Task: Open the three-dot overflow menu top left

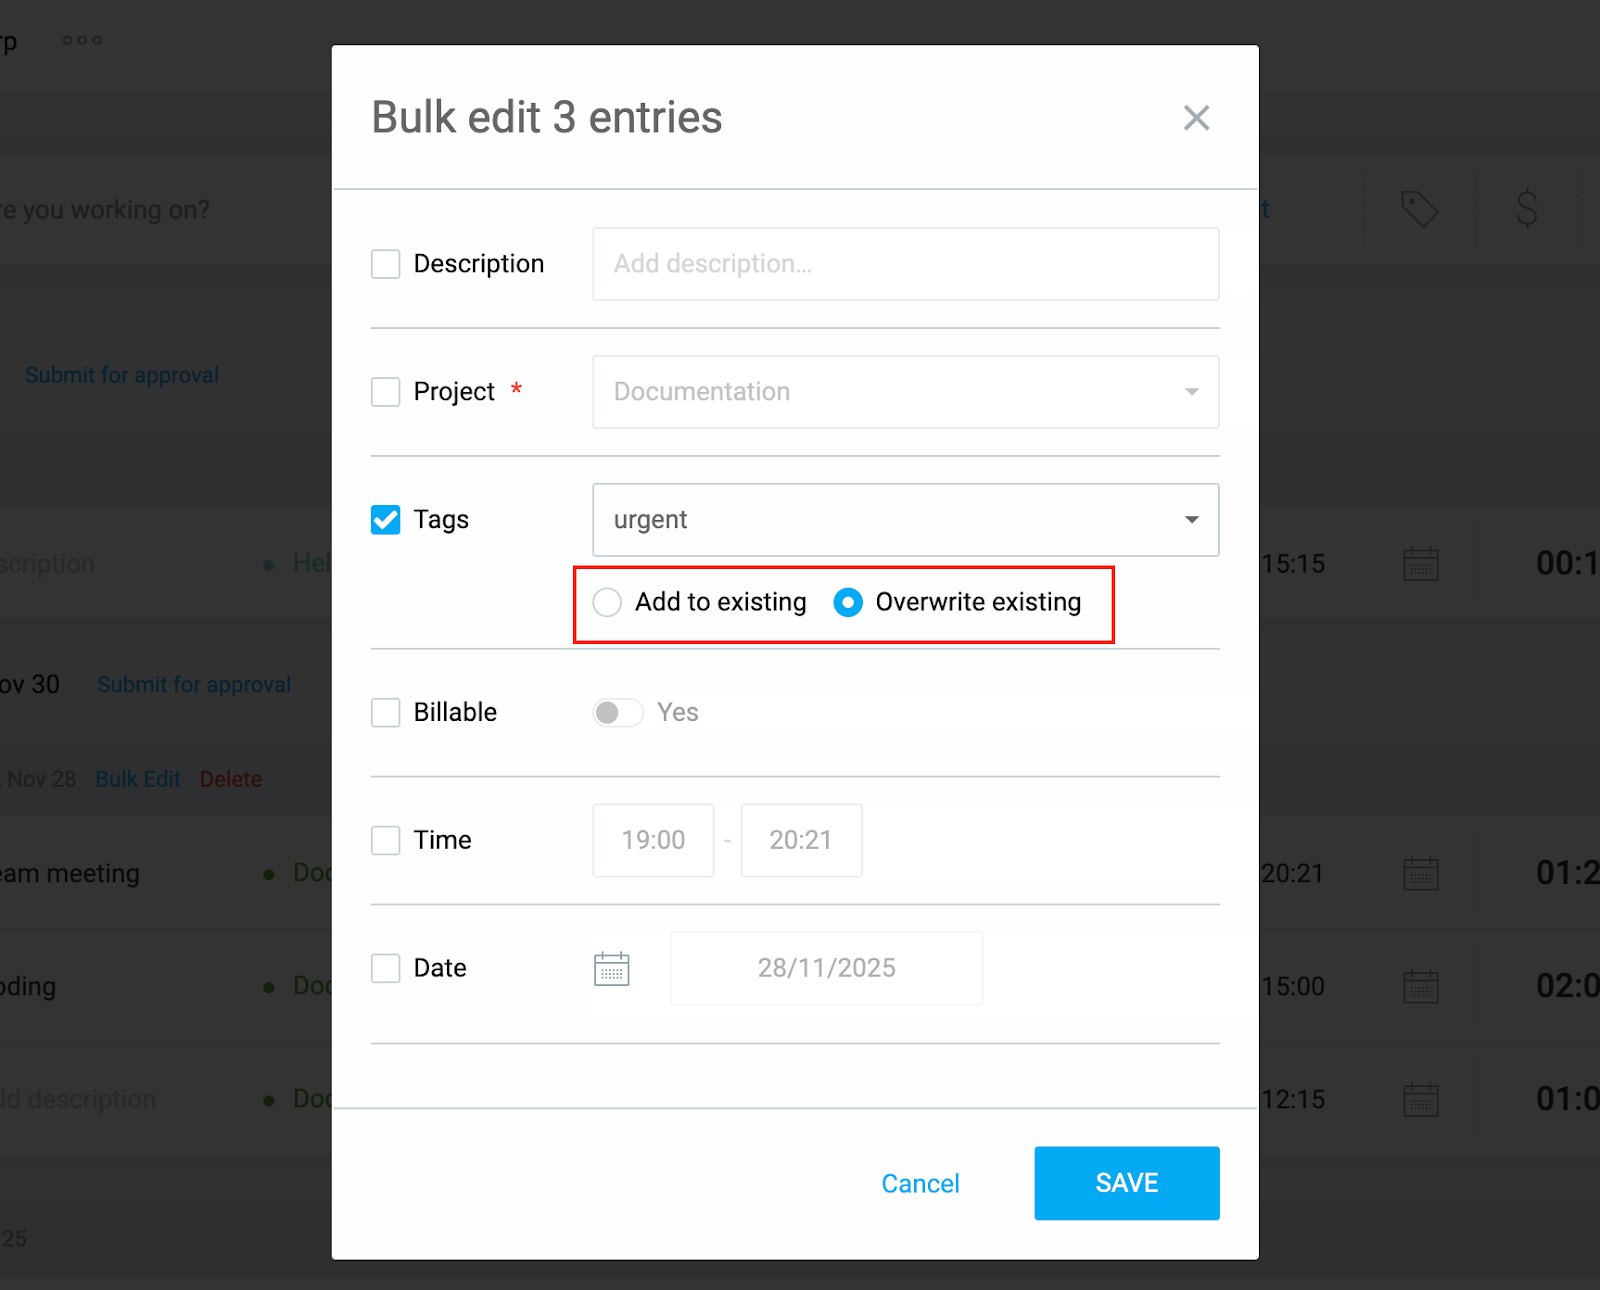Action: coord(81,39)
